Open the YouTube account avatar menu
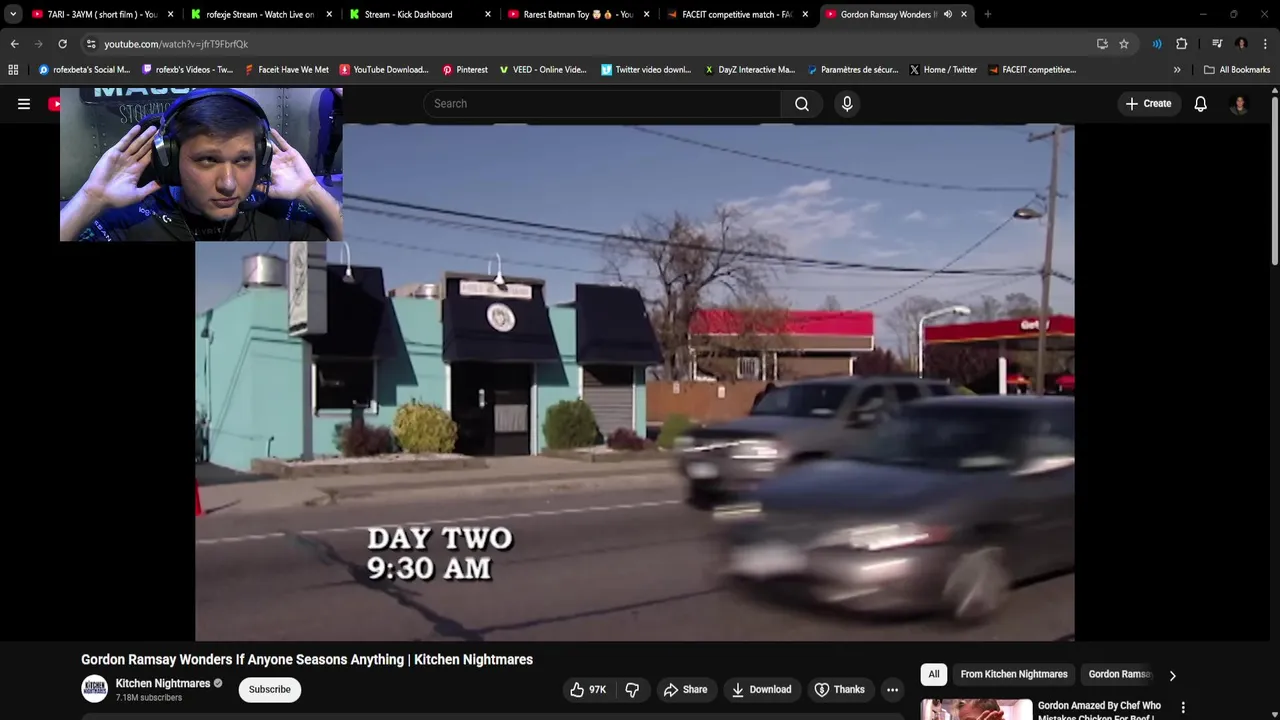The height and width of the screenshot is (720, 1280). pos(1239,104)
